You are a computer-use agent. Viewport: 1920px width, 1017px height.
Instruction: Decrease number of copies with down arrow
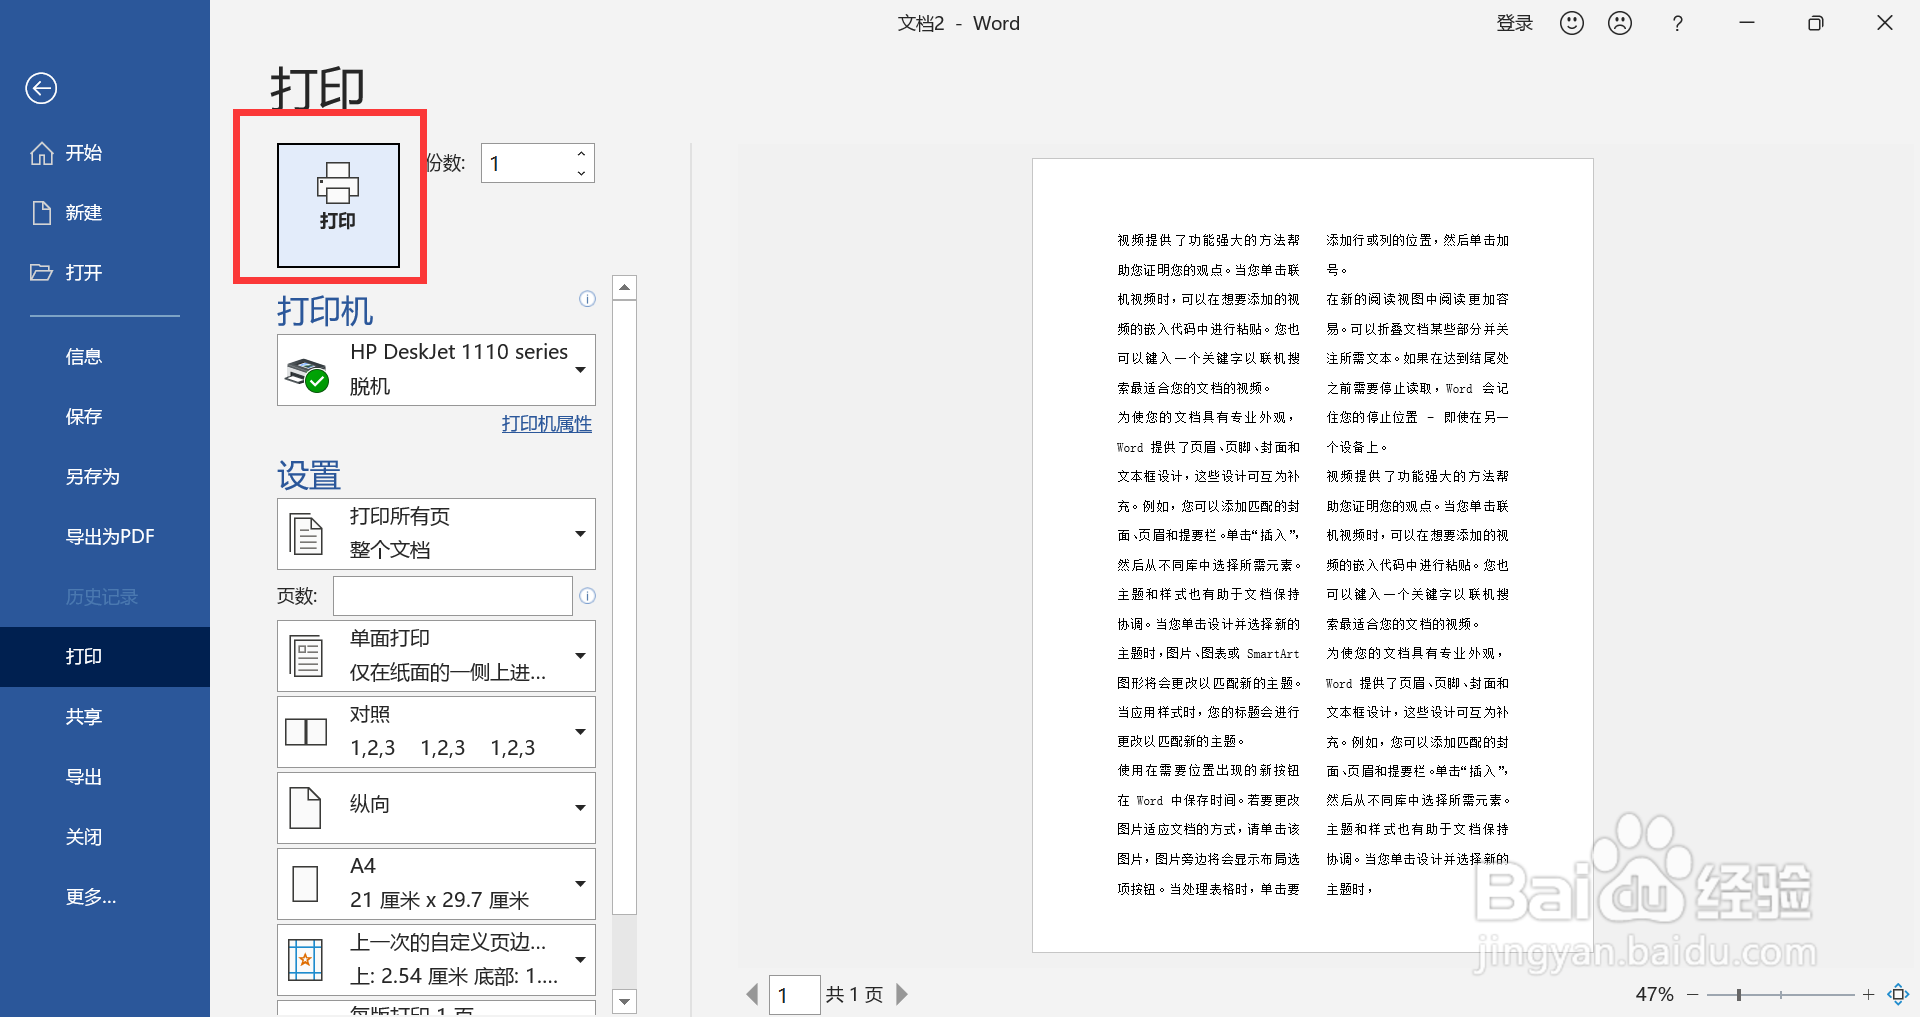point(581,173)
